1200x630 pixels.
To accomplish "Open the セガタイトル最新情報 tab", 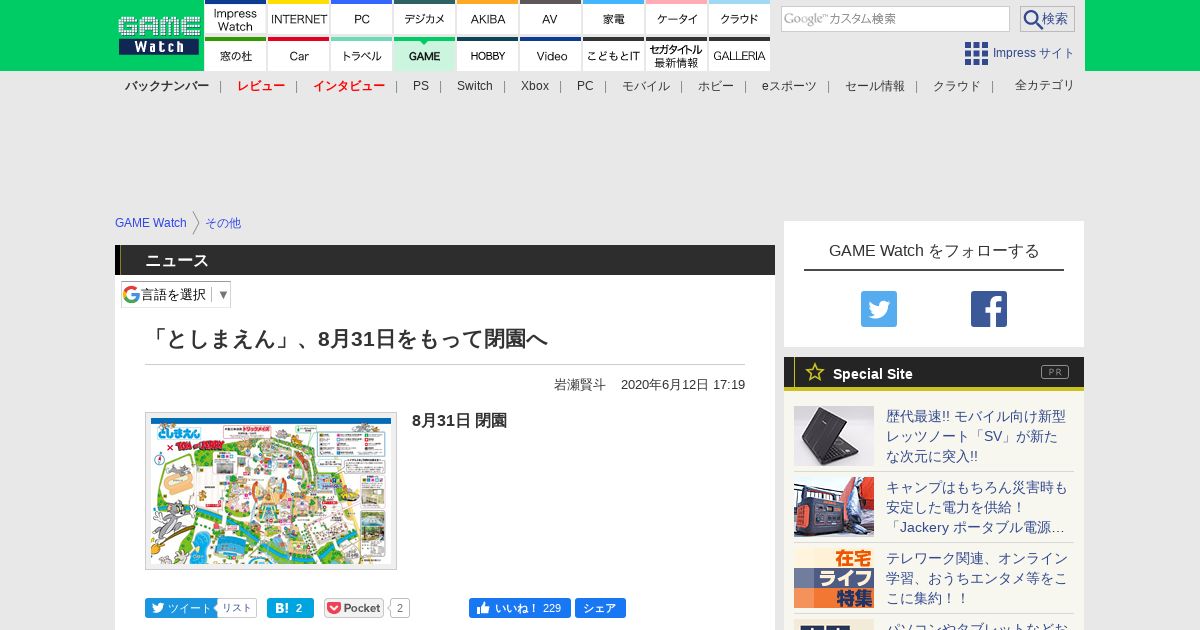I will (677, 54).
